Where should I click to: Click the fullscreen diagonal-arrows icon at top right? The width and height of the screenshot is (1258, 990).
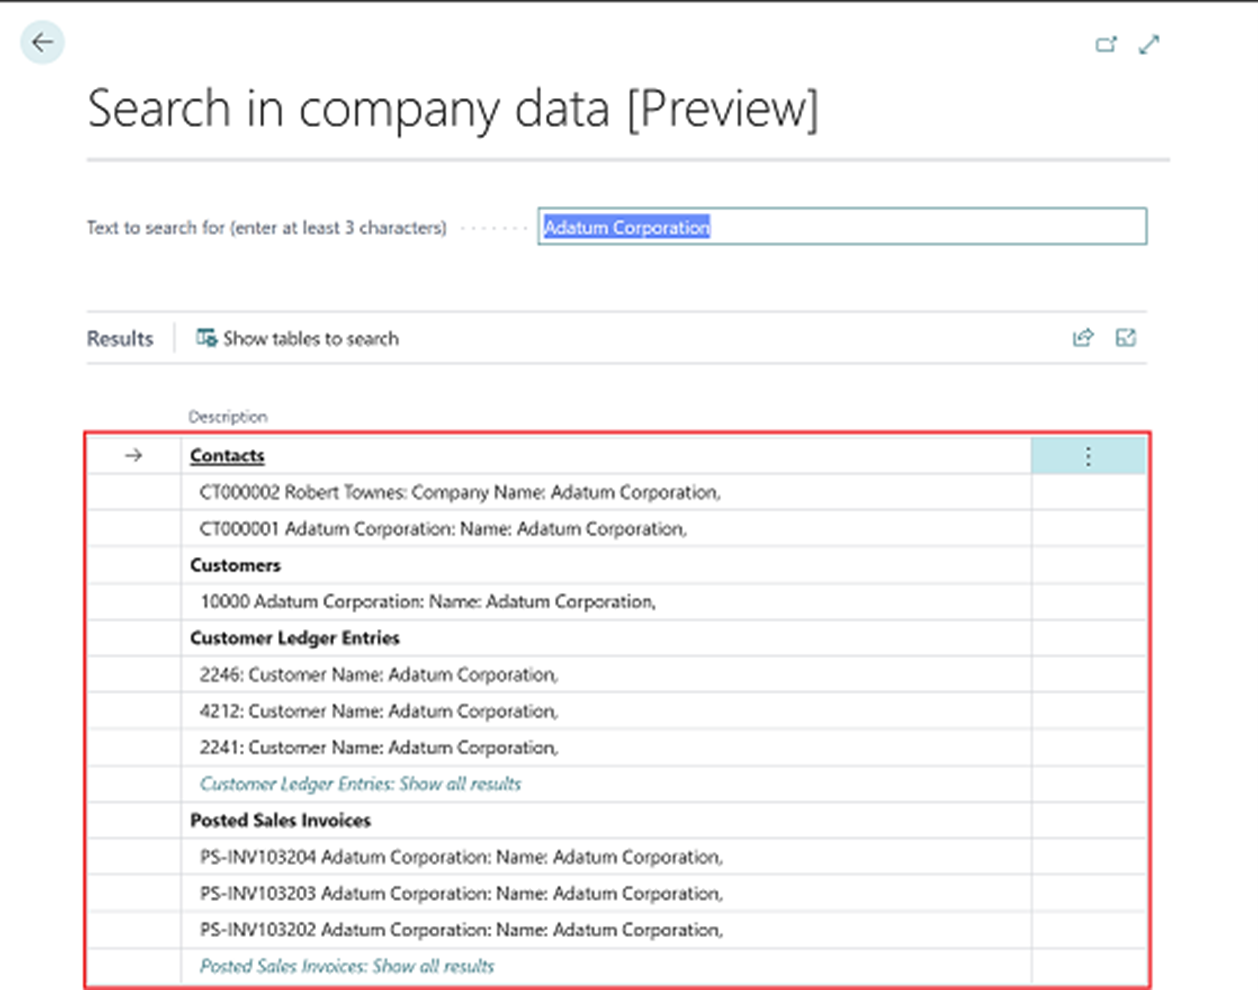[x=1148, y=44]
